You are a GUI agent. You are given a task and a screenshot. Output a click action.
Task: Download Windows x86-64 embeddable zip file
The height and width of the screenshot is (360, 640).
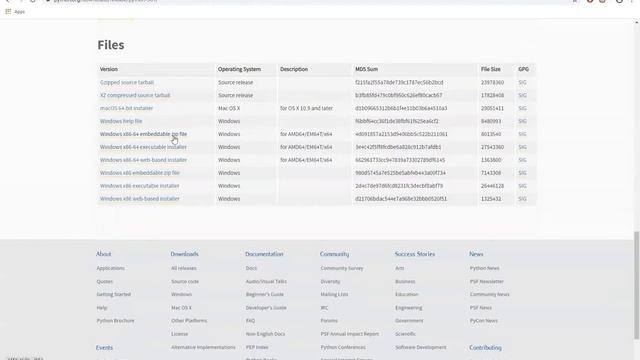coord(143,134)
